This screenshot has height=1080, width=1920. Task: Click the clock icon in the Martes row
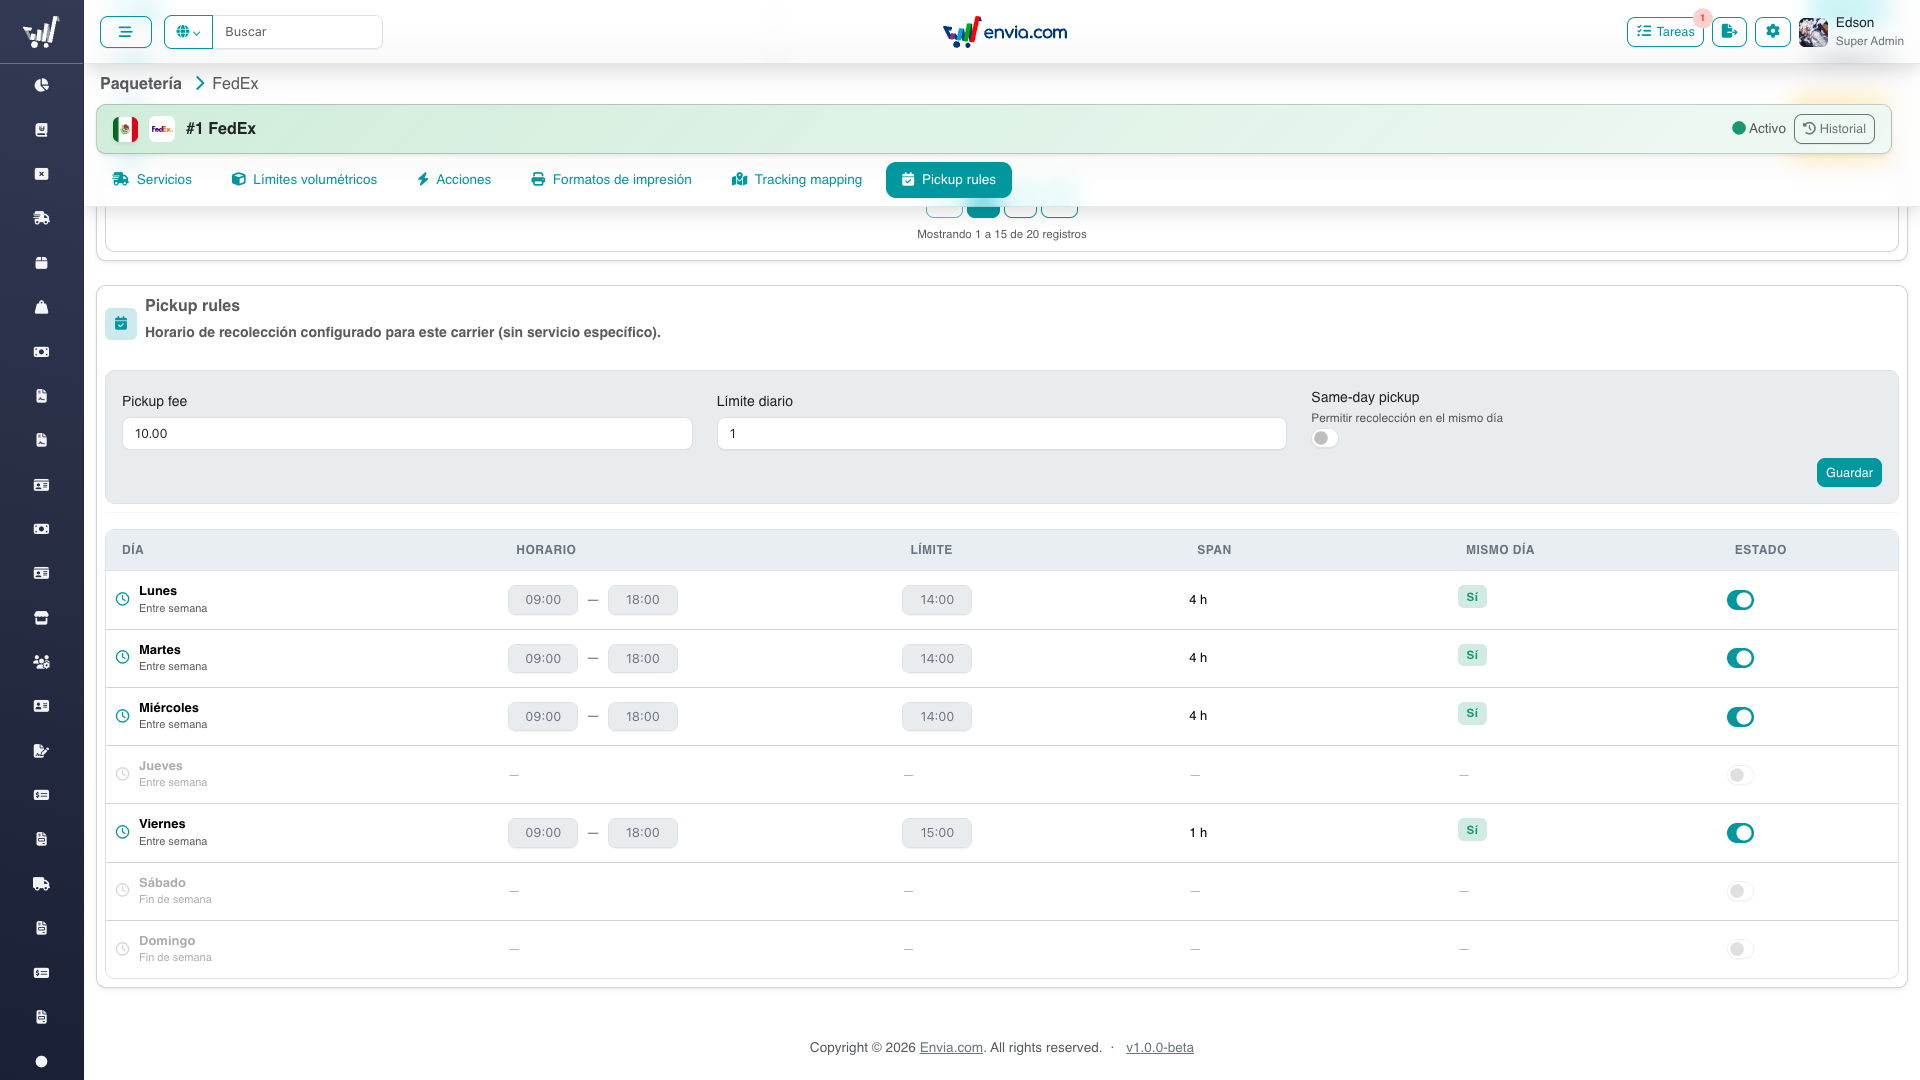pos(123,658)
